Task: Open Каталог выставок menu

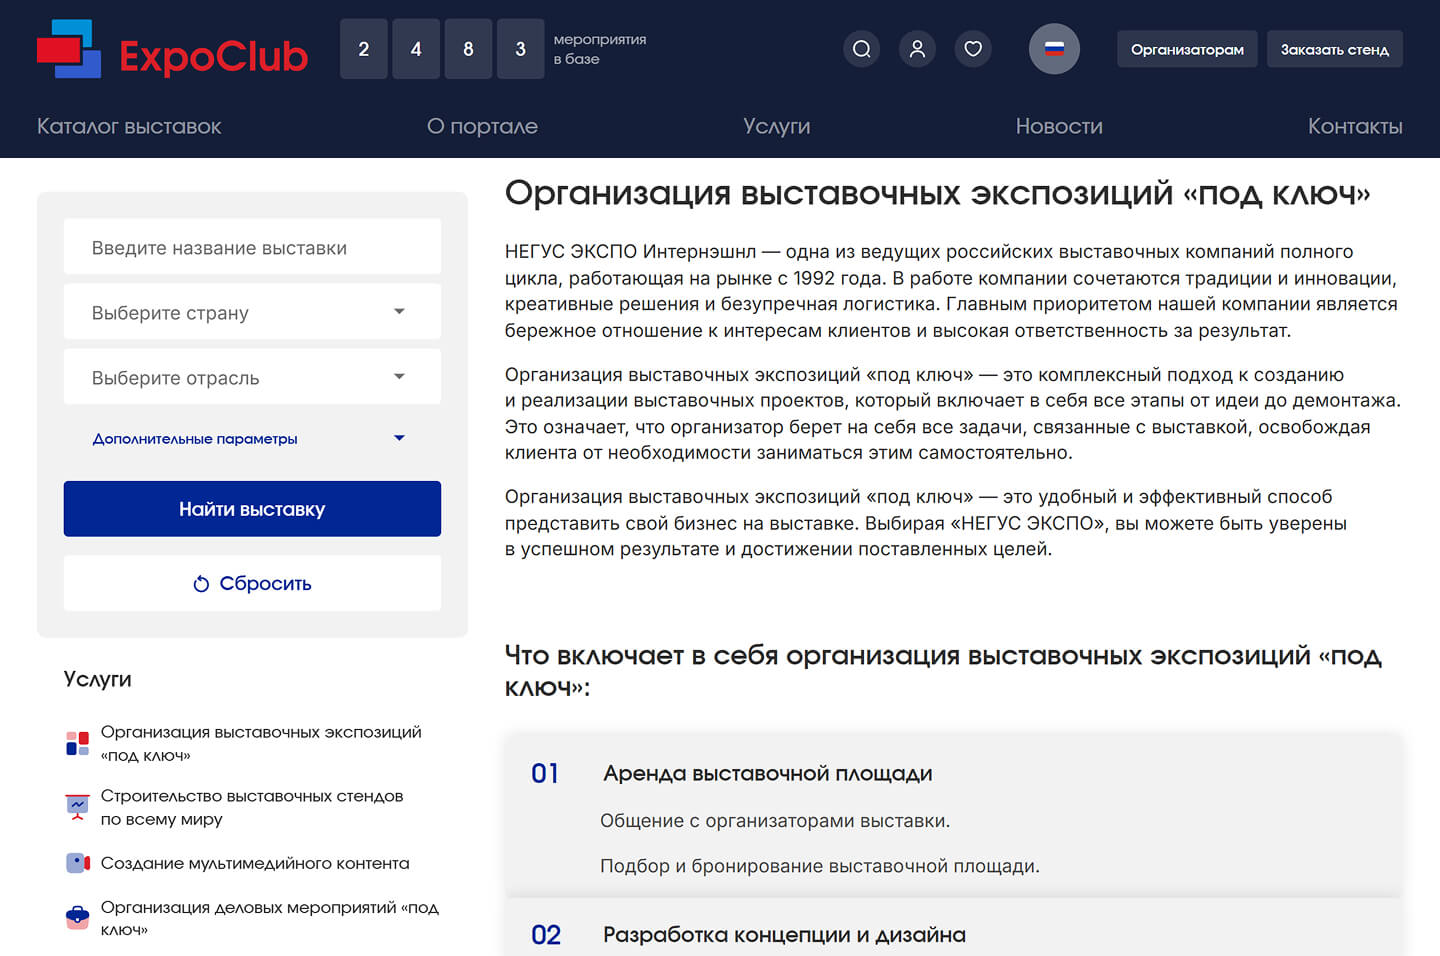Action: point(129,126)
